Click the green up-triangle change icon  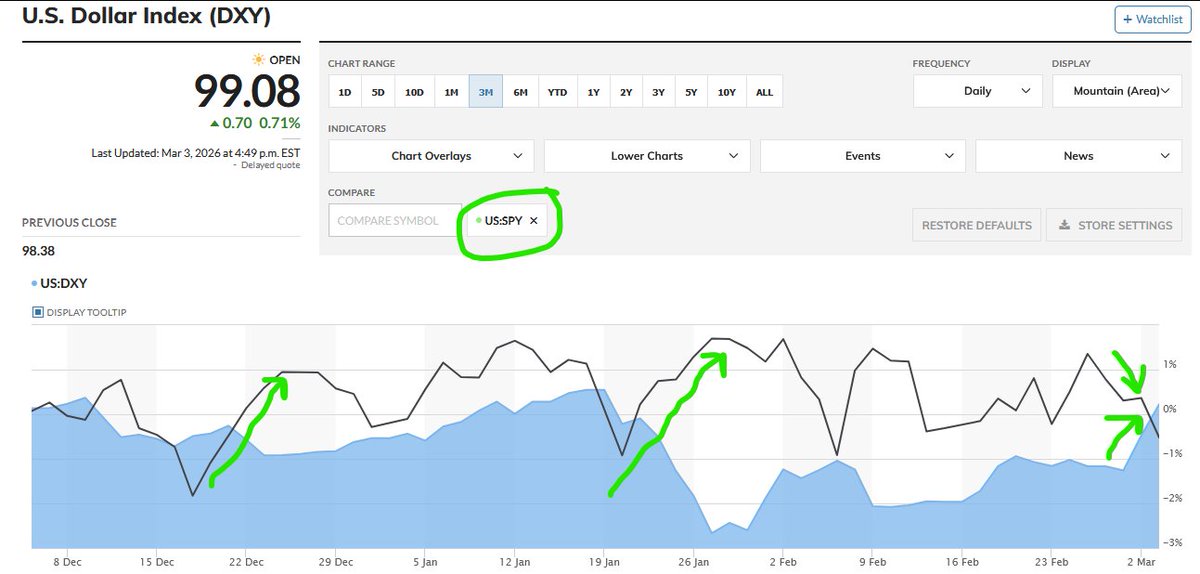tap(214, 123)
